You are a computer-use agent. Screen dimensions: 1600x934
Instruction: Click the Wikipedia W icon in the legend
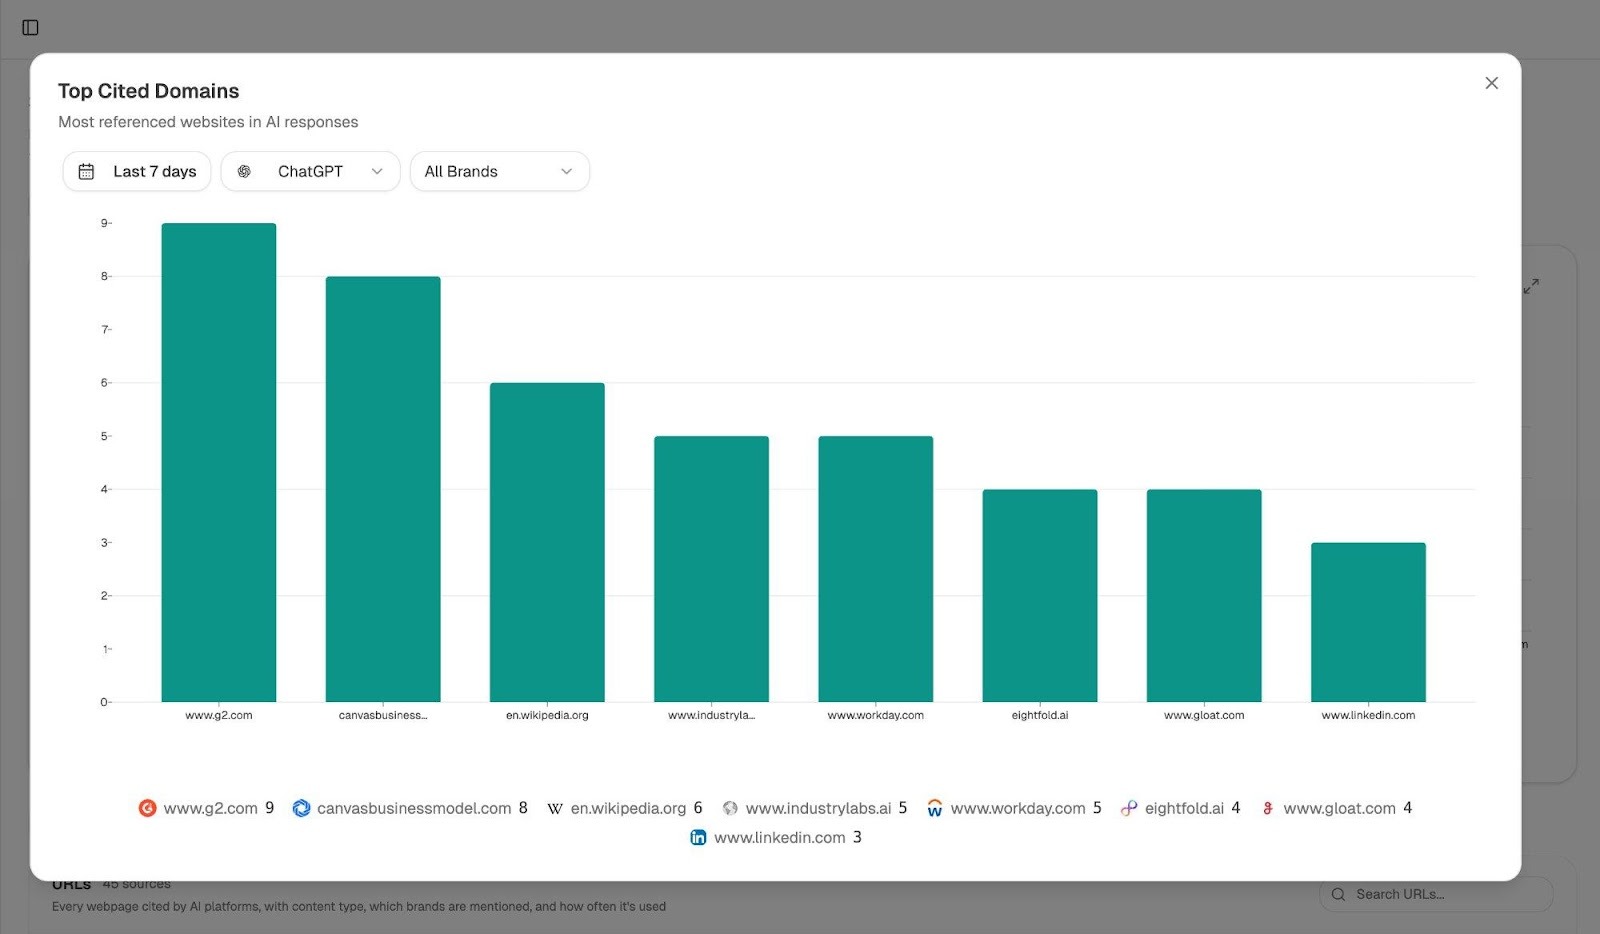tap(554, 808)
